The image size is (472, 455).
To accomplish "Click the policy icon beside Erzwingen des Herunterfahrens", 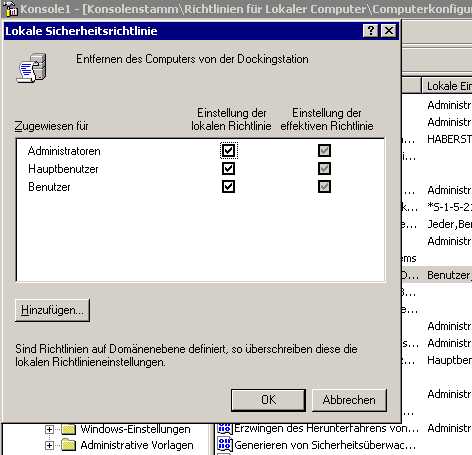I will (x=225, y=428).
